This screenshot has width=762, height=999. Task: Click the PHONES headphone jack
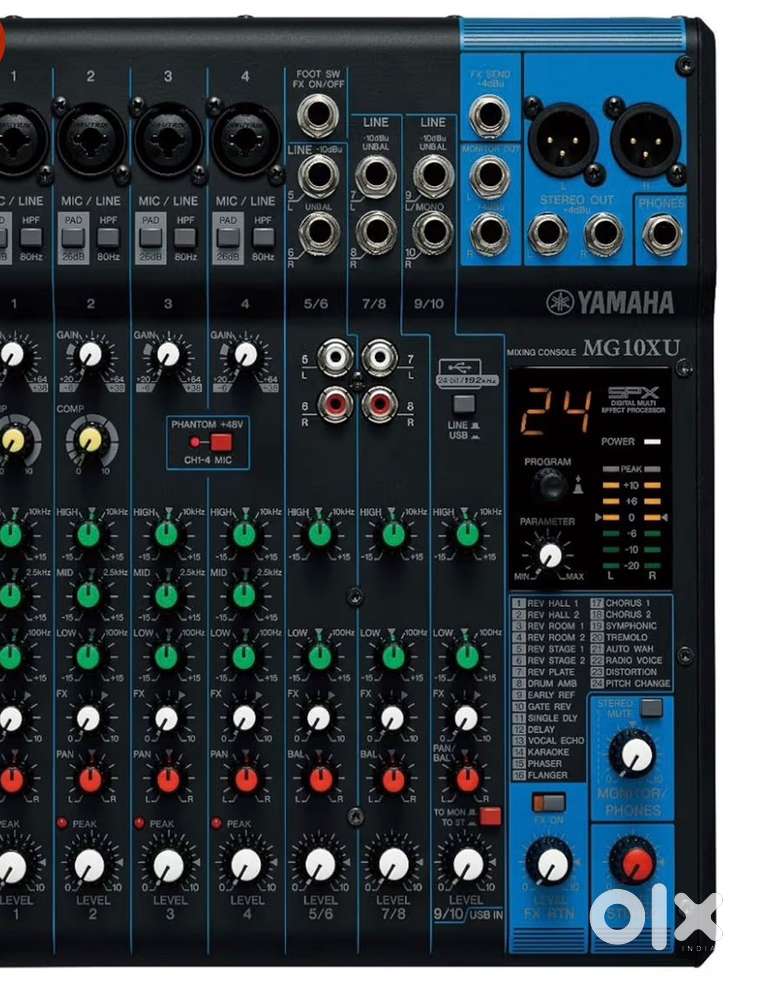click(x=661, y=236)
